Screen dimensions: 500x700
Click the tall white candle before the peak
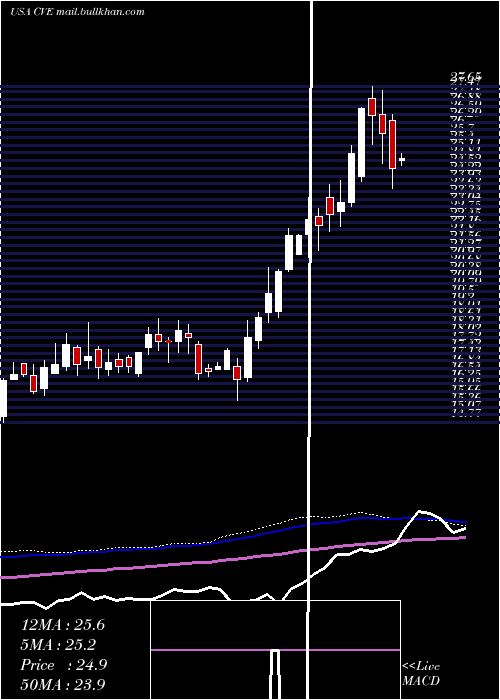tap(362, 142)
